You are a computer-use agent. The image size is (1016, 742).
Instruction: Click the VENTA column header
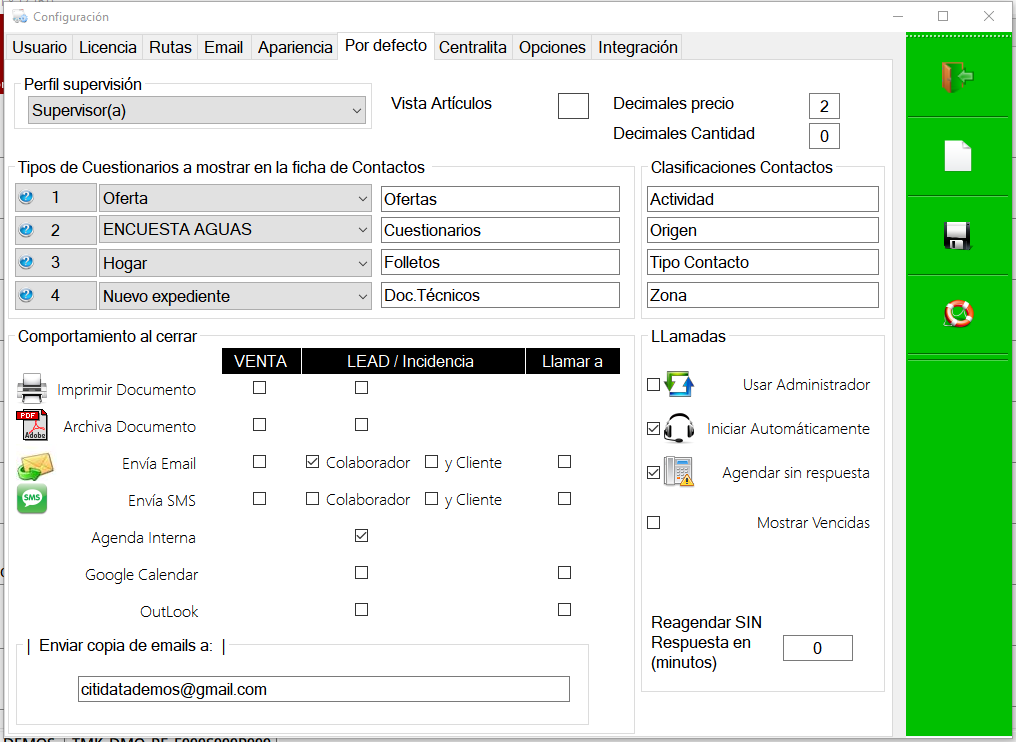[260, 361]
